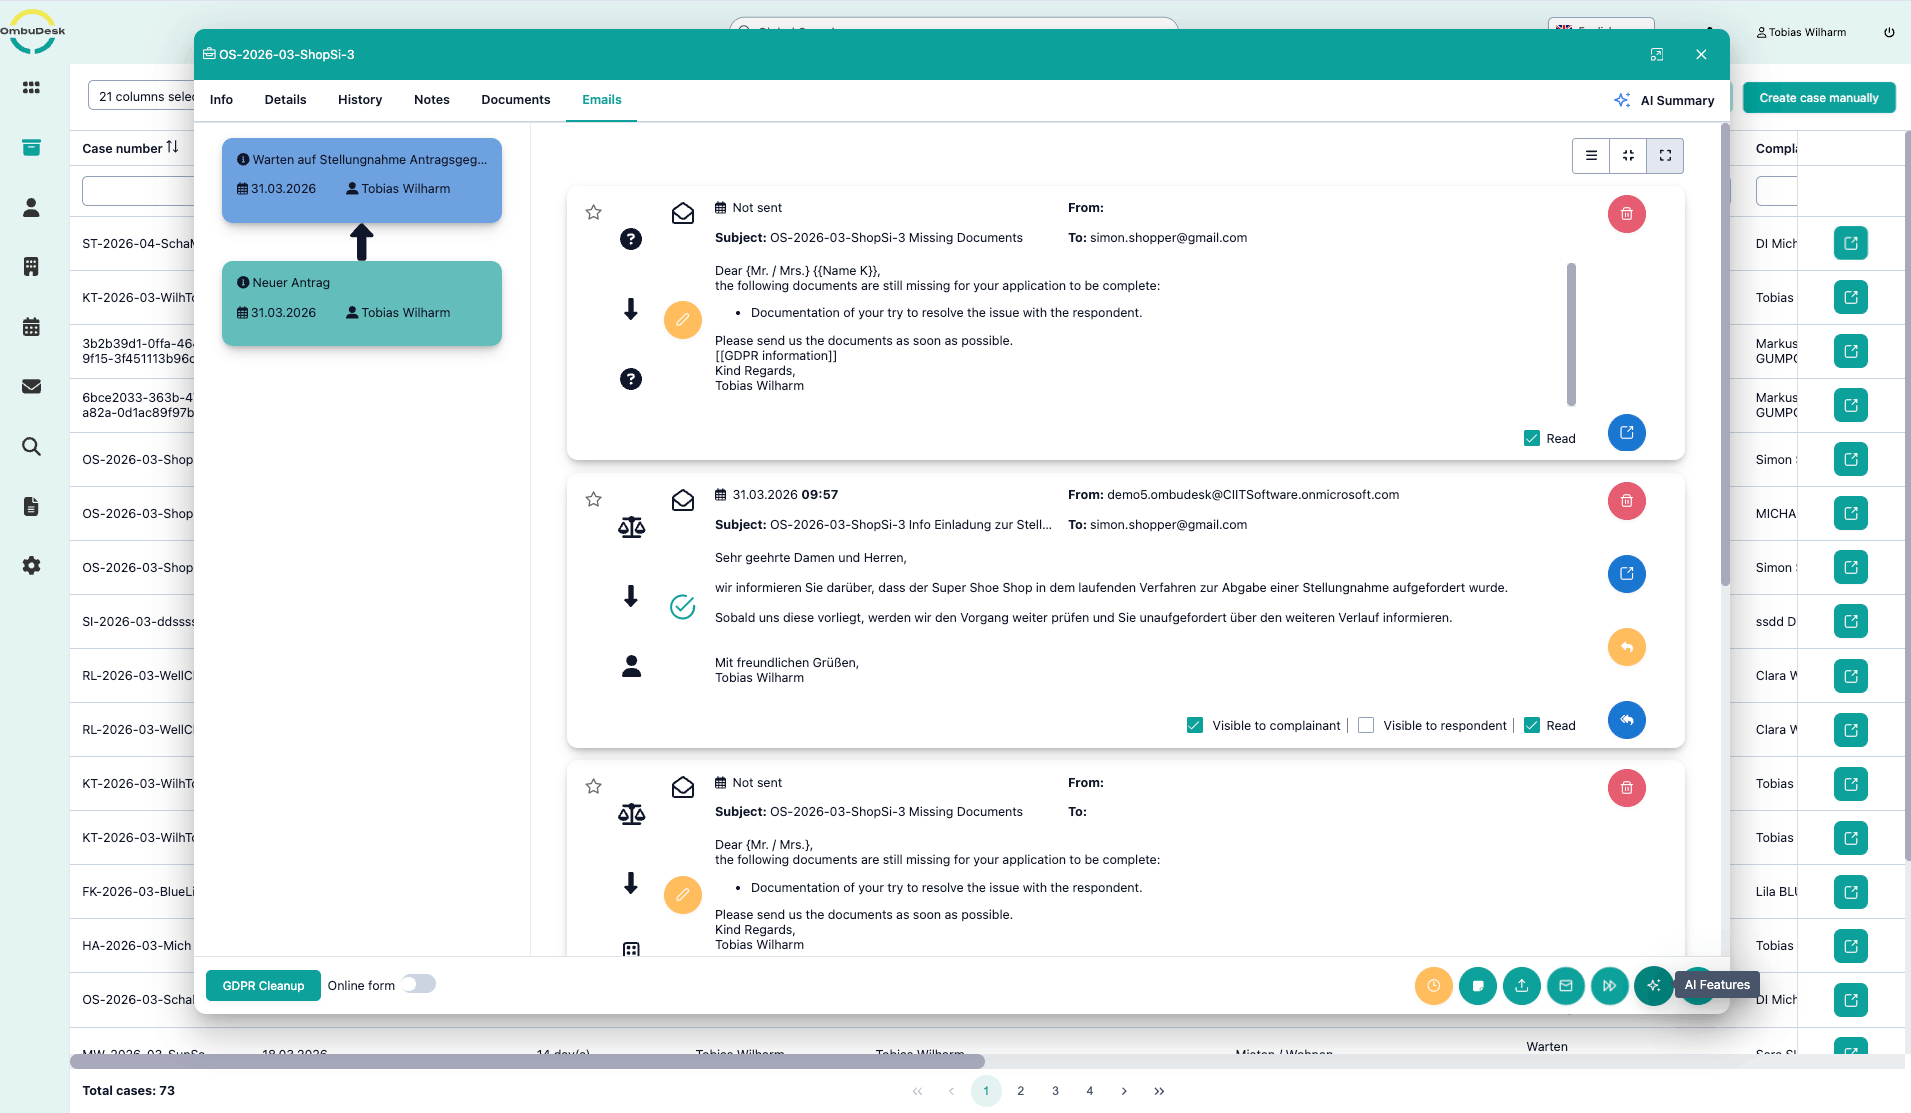Image resolution: width=1911 pixels, height=1113 pixels.
Task: Click the orange clock button at bottom
Action: tap(1433, 985)
